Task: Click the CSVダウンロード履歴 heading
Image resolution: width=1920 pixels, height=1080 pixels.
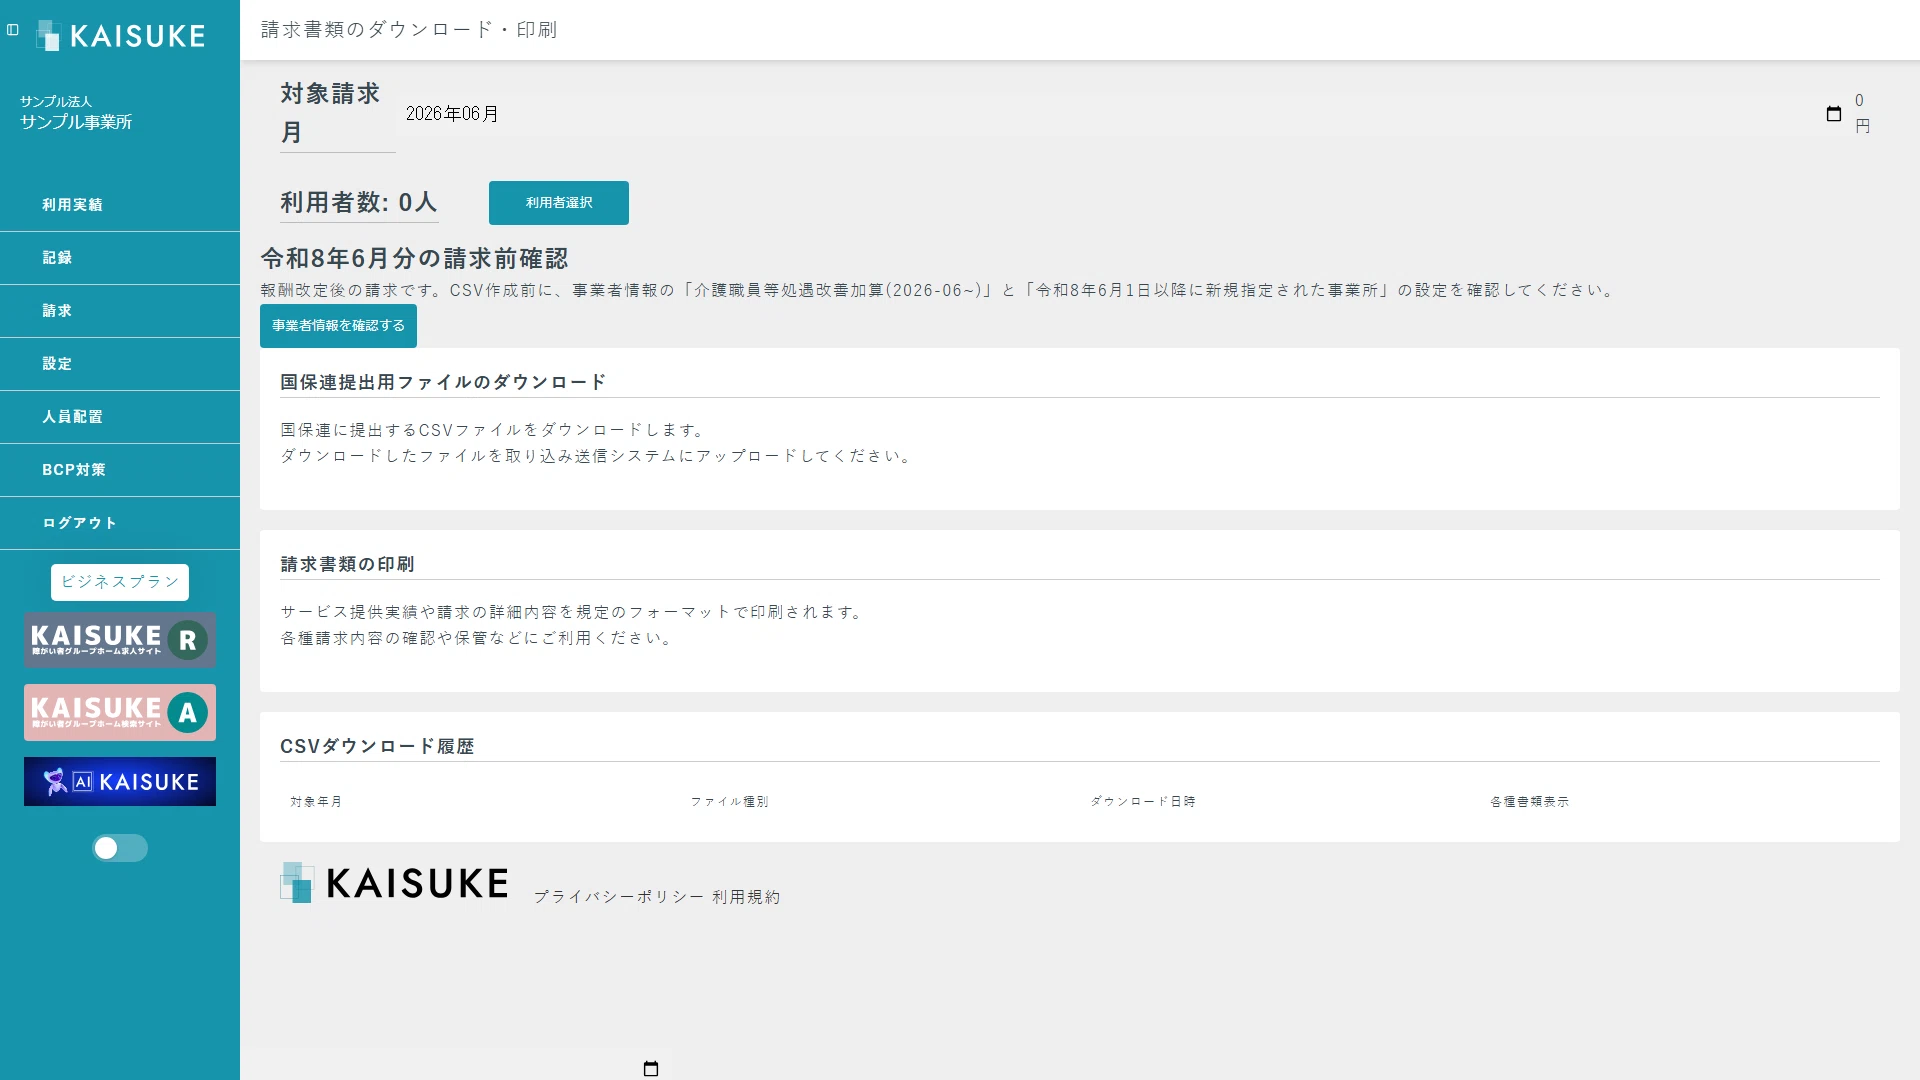Action: pos(377,746)
